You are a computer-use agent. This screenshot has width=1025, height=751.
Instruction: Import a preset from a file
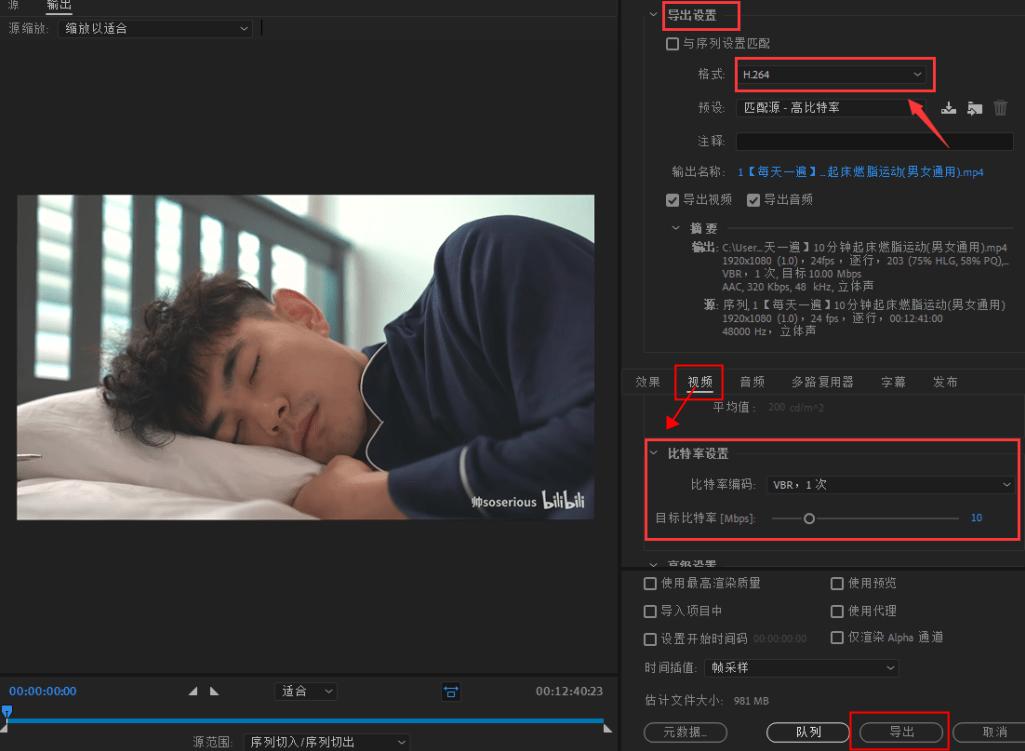975,107
